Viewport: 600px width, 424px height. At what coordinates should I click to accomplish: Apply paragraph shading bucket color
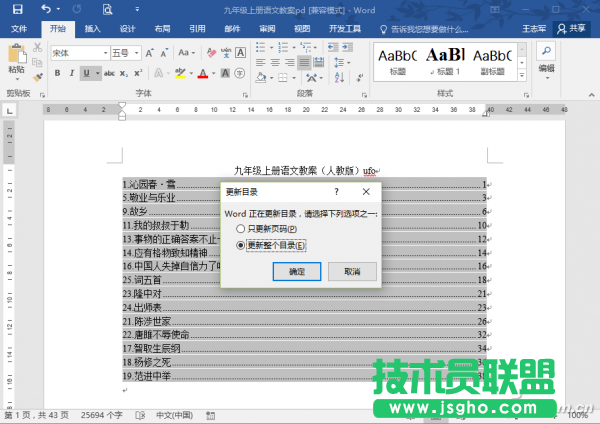261,78
